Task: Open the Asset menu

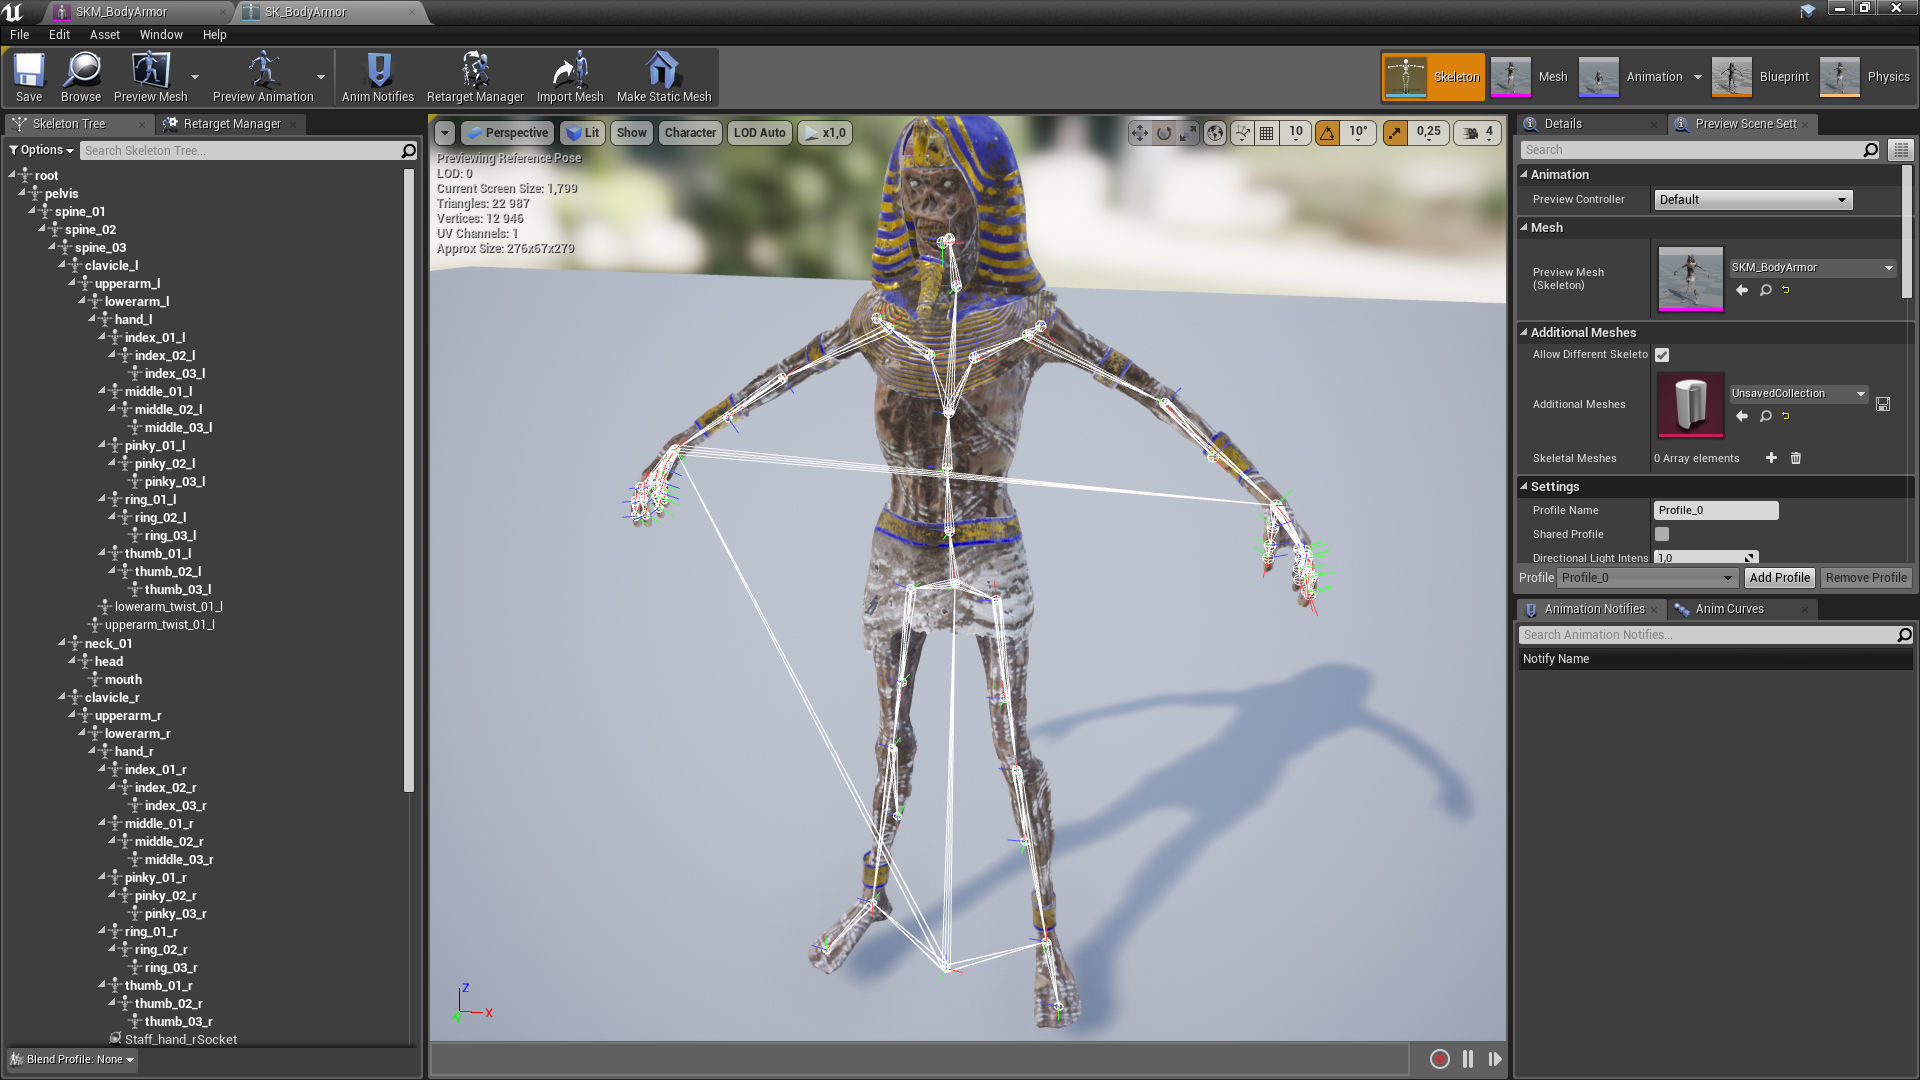Action: [105, 34]
